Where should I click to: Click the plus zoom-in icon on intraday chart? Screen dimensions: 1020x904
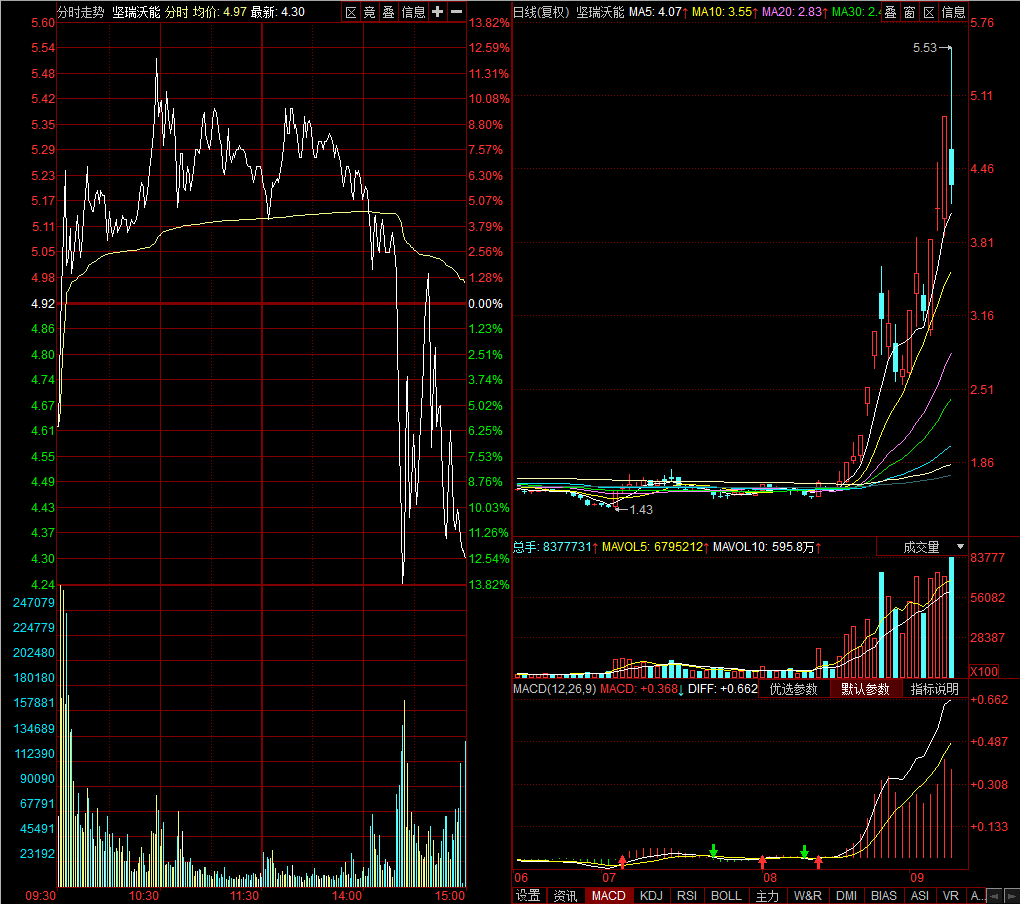(438, 12)
